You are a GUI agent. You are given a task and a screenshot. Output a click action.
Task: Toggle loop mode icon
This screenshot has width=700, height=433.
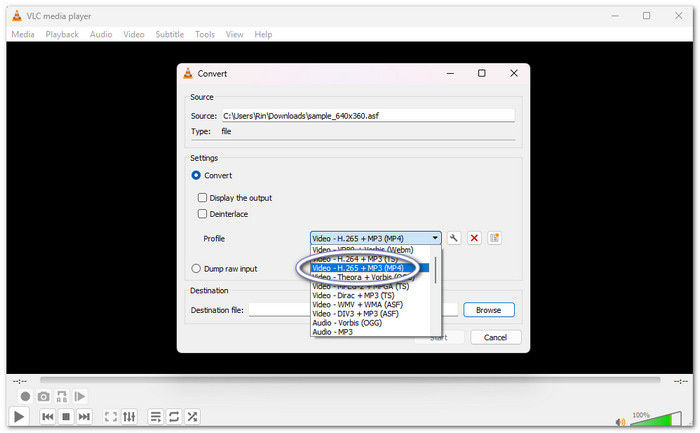[174, 416]
